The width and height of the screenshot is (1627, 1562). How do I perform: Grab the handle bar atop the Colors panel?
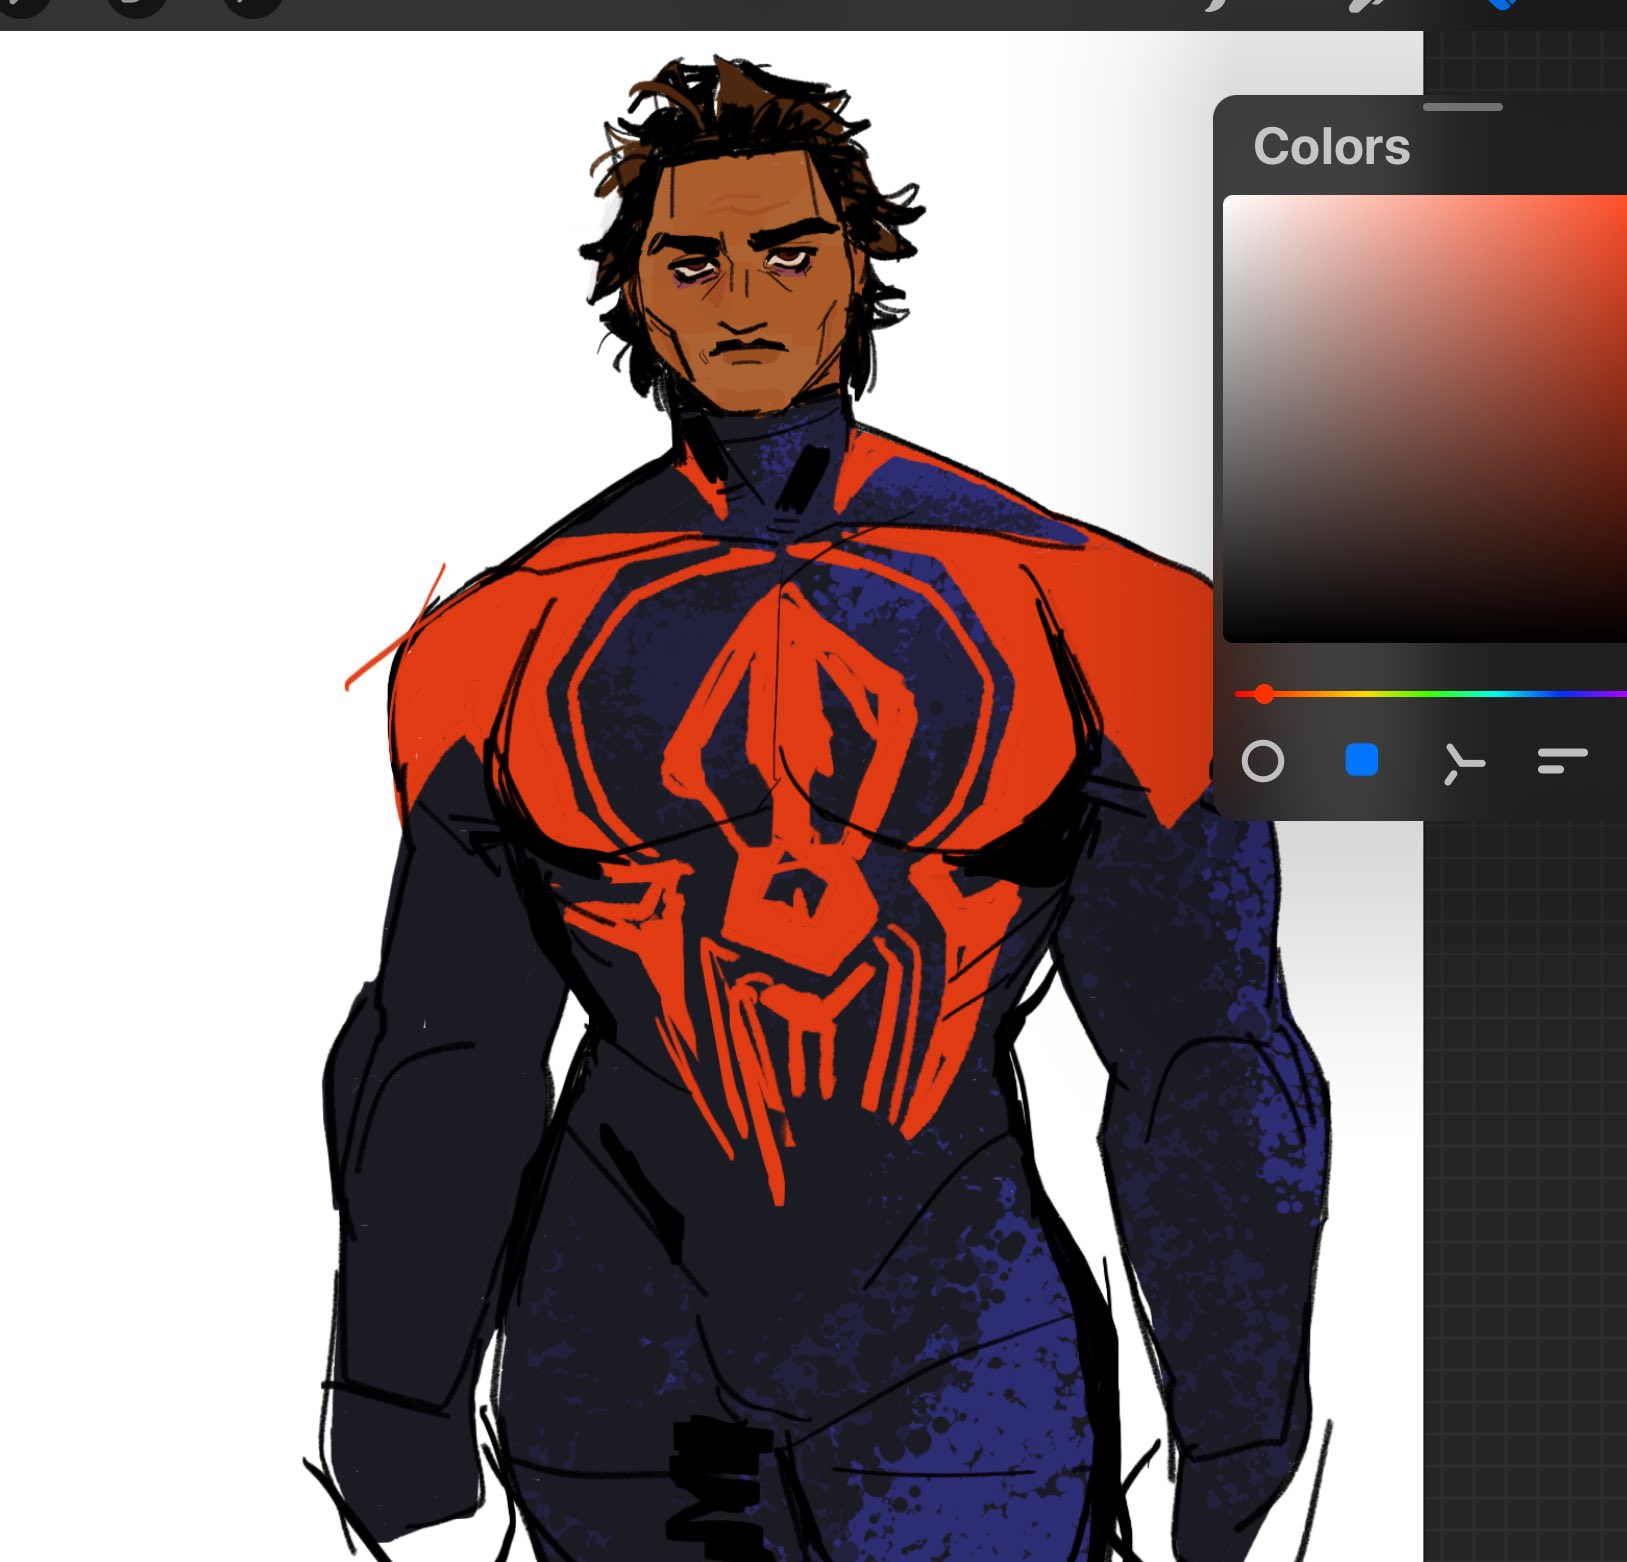click(x=1462, y=106)
